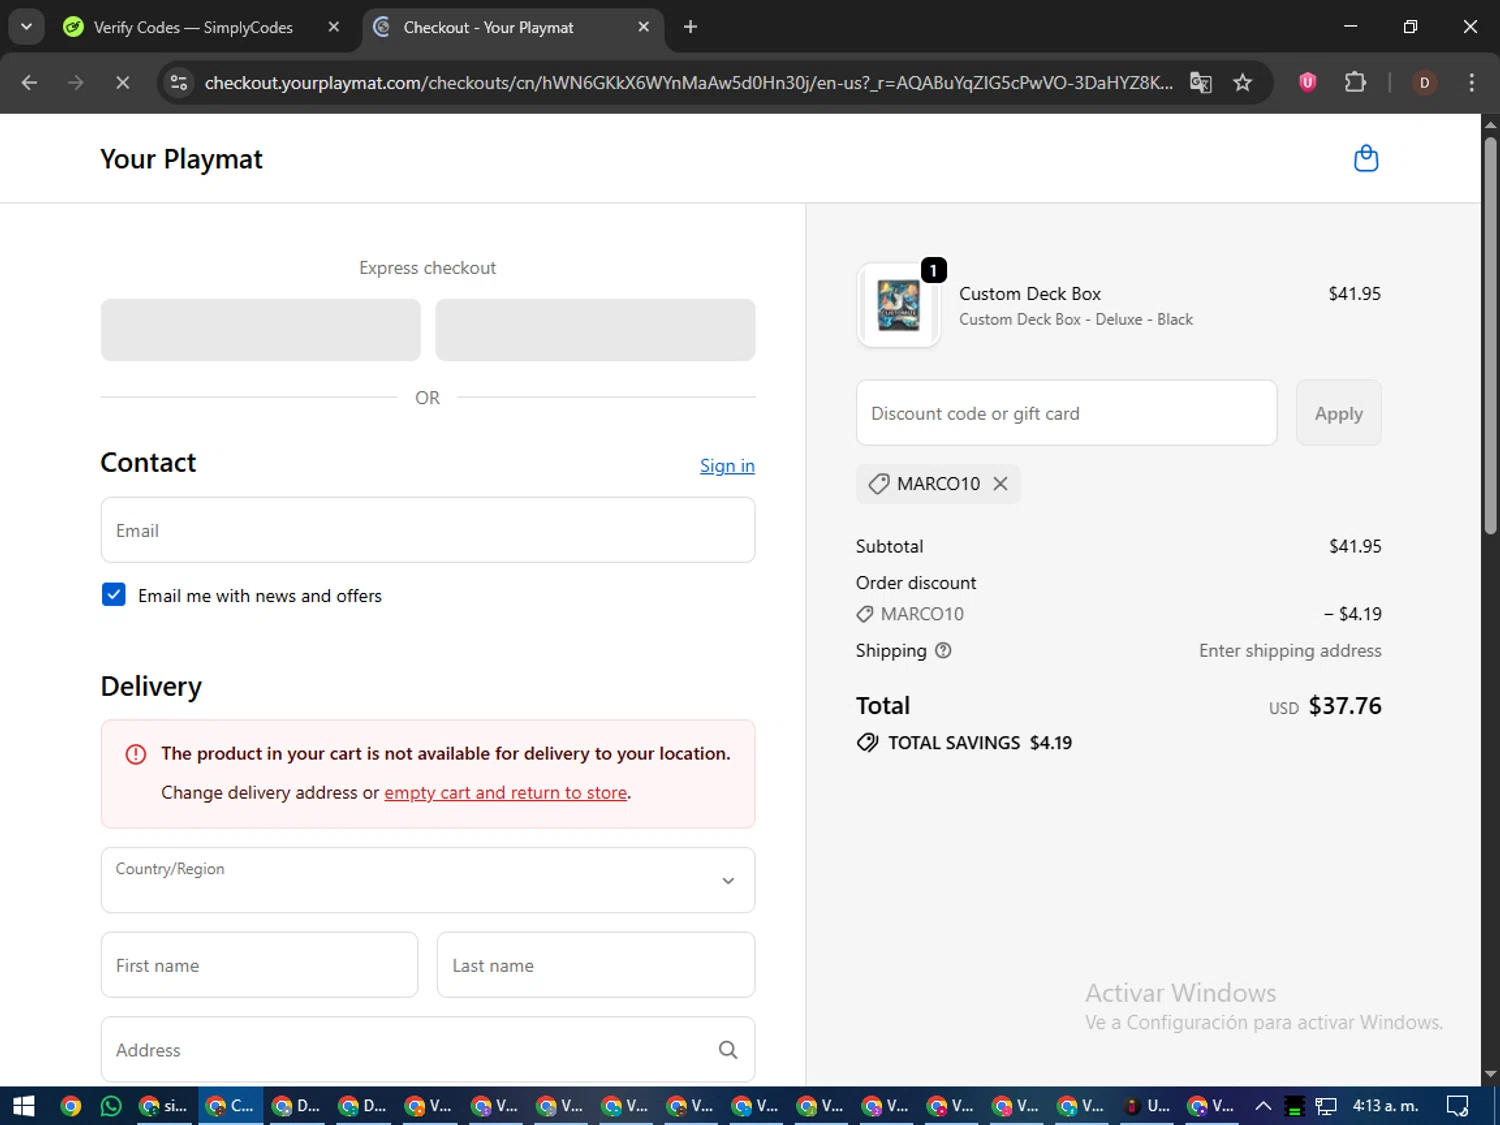The image size is (1500, 1125).
Task: Open the tab search dropdown arrow
Action: [x=26, y=27]
